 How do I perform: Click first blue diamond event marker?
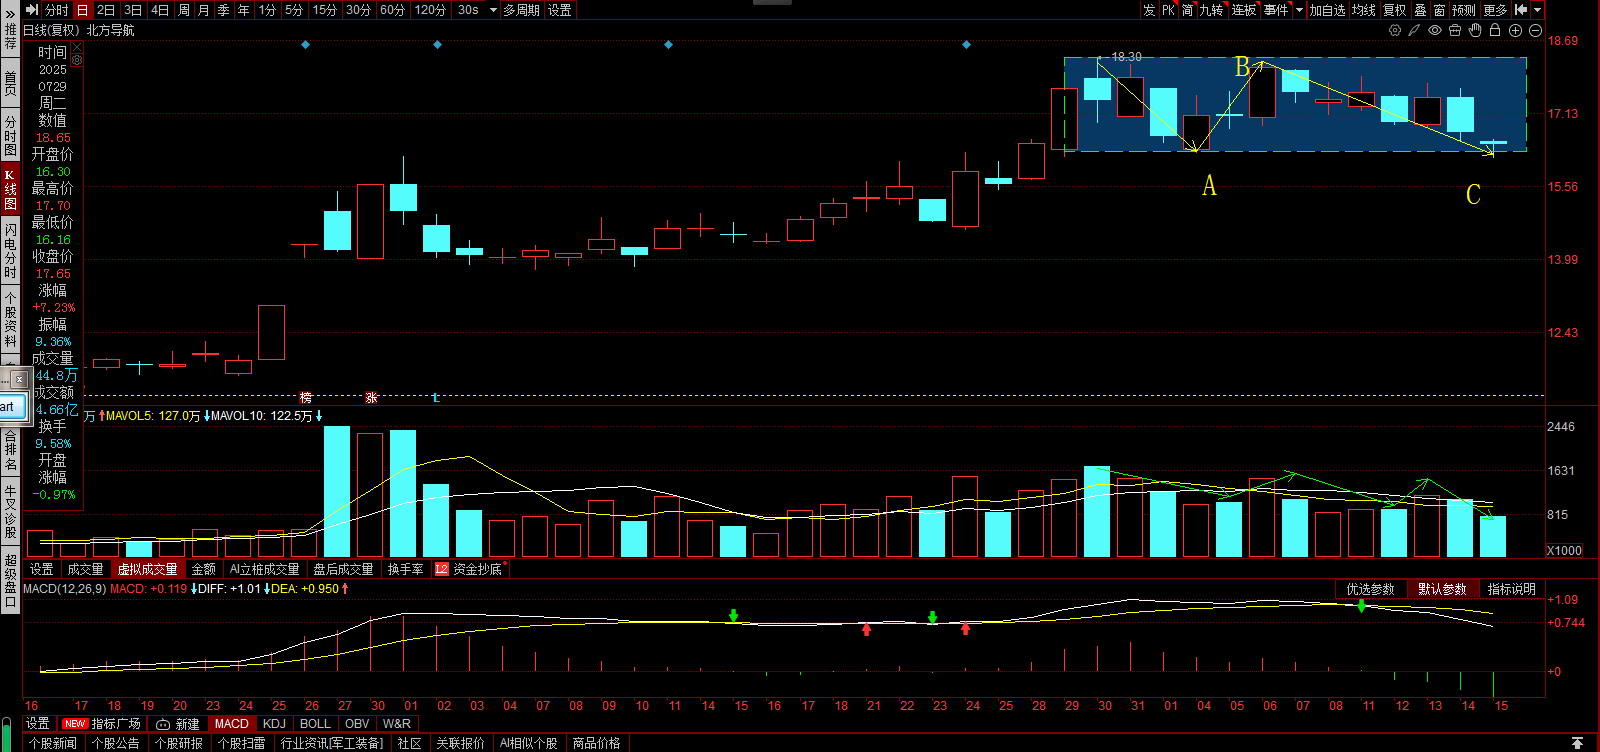[x=306, y=45]
